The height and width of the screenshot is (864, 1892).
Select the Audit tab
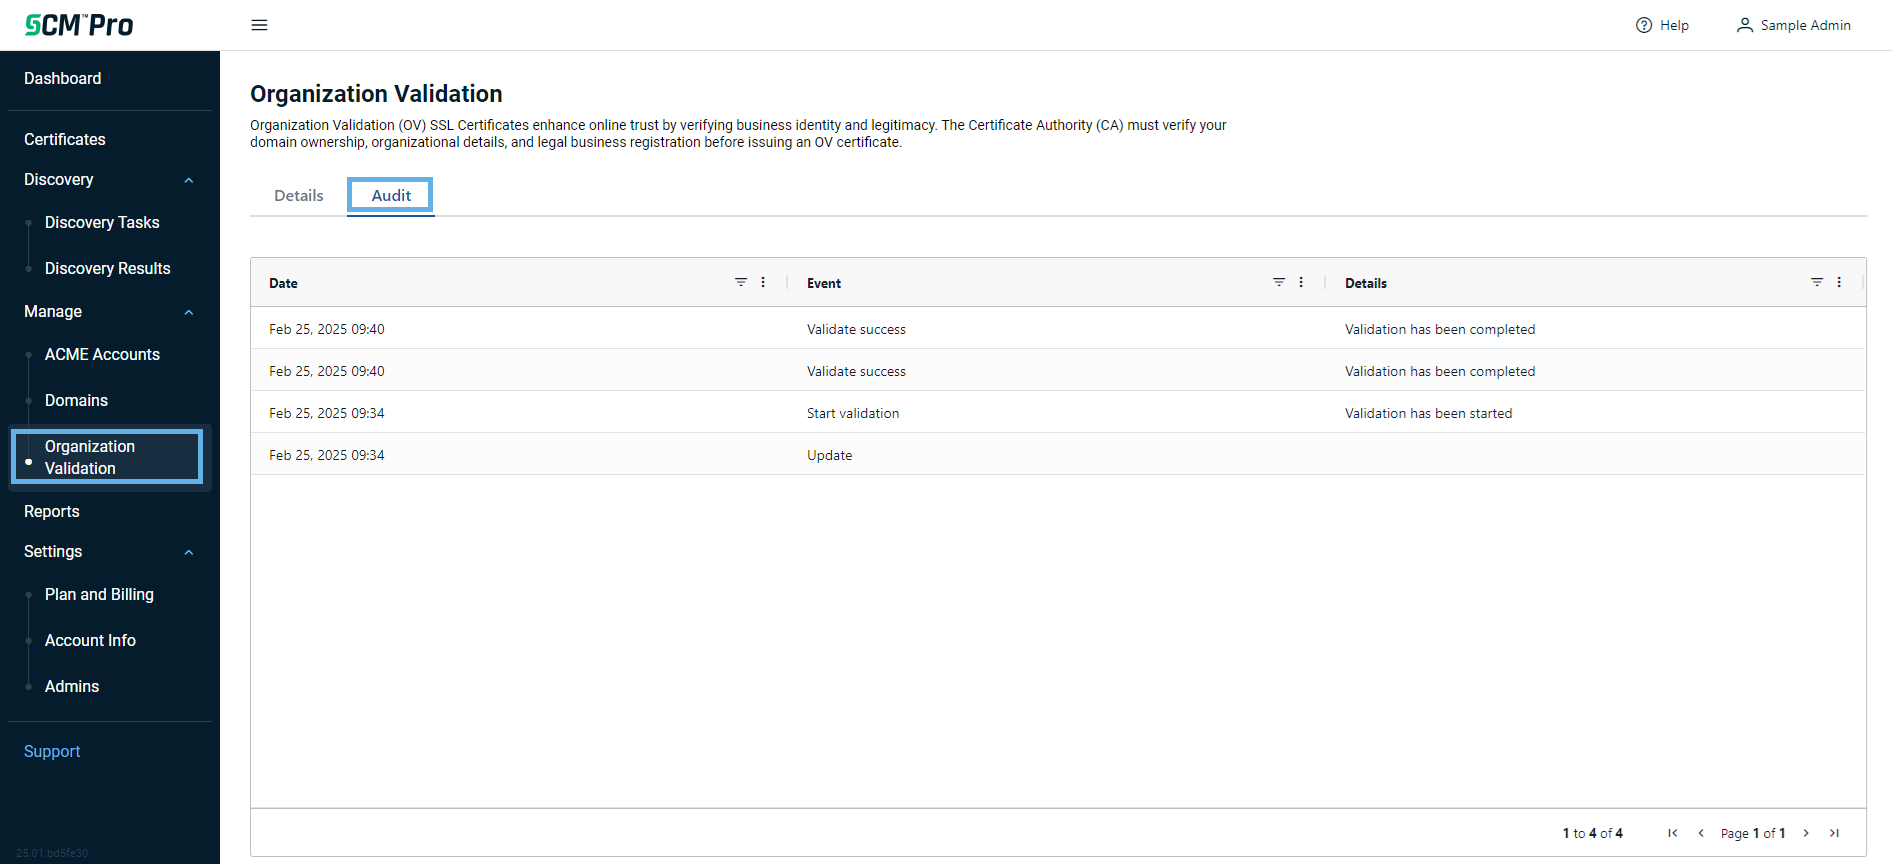(391, 196)
